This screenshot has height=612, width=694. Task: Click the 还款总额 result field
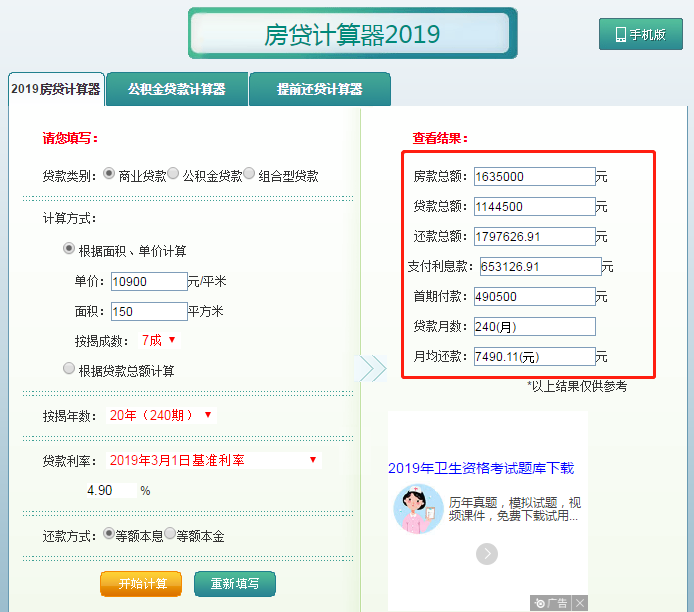coord(535,237)
